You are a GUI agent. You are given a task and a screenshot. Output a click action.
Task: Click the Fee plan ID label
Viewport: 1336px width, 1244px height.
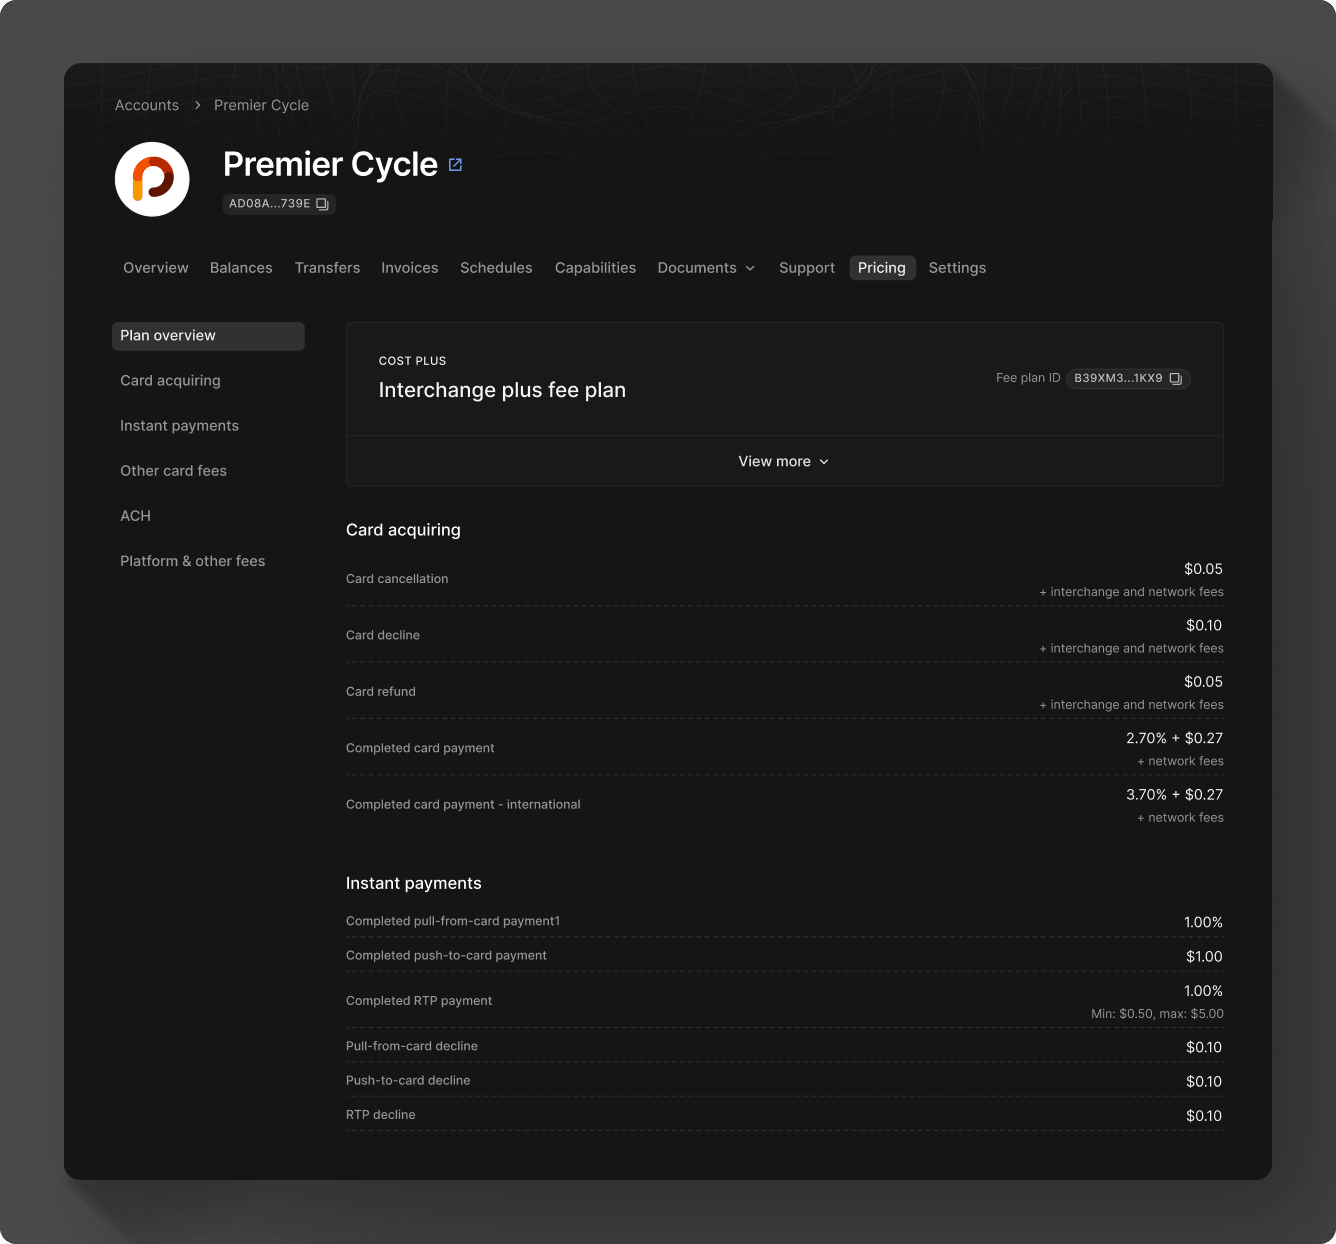[x=1028, y=378]
